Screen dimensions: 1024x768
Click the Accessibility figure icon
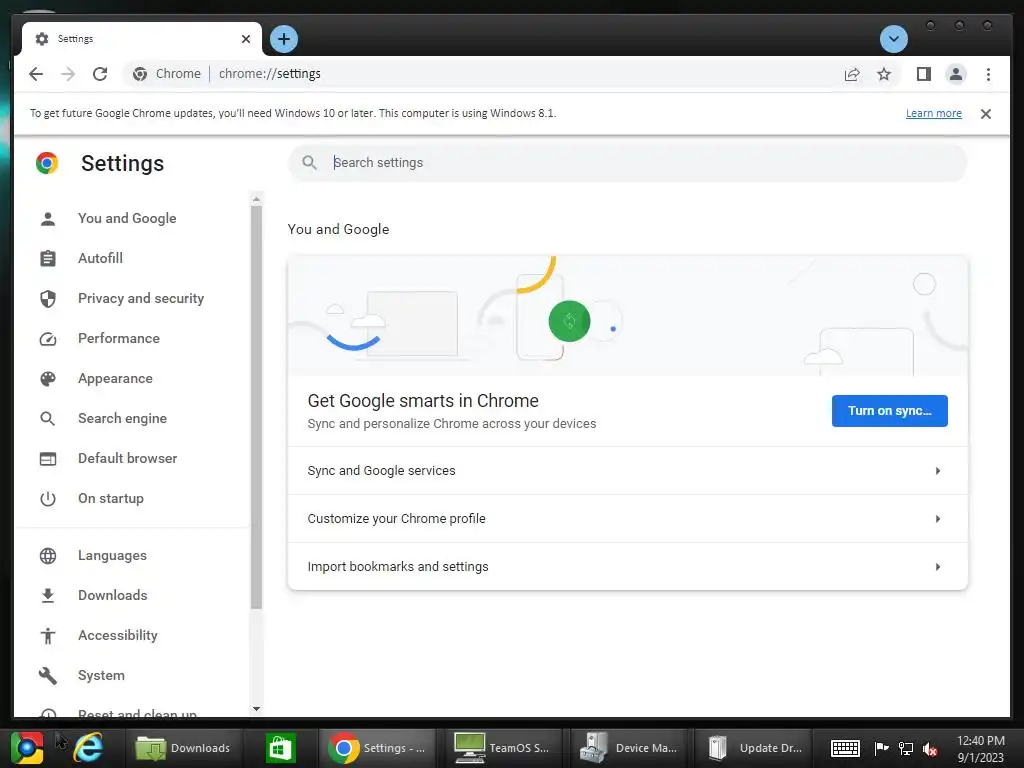(48, 635)
